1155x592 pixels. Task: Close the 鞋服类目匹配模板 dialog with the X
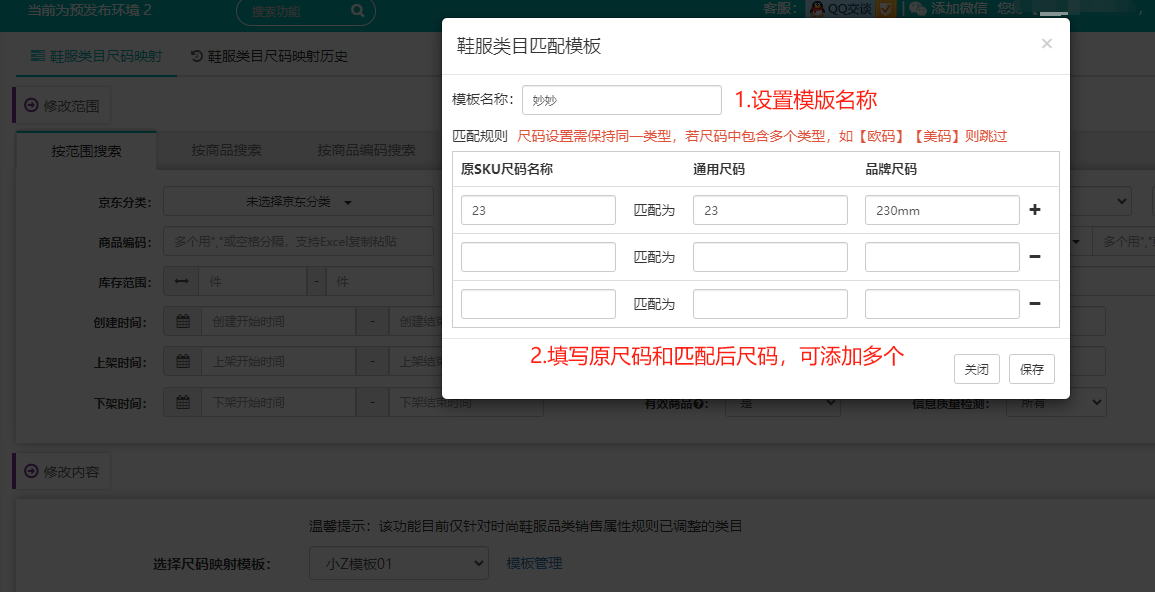coord(1046,44)
